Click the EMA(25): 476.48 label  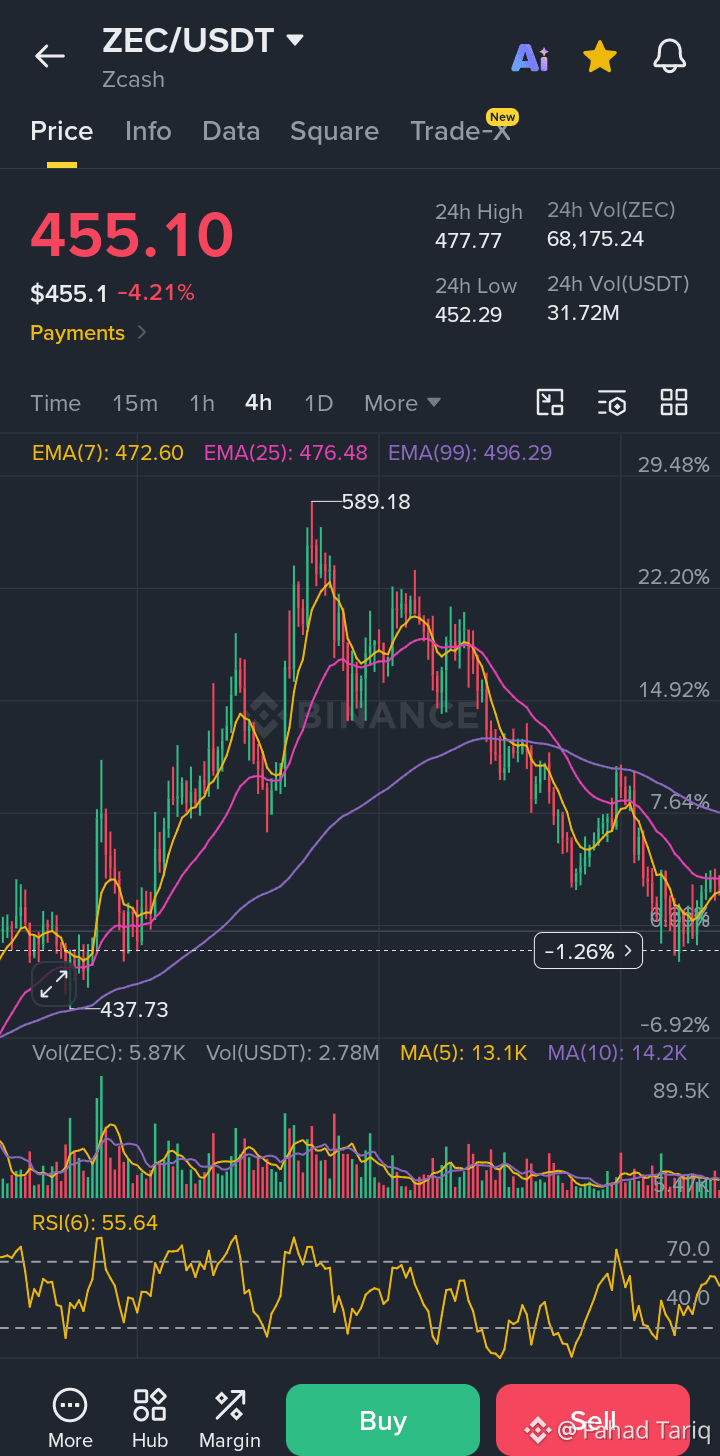[286, 453]
